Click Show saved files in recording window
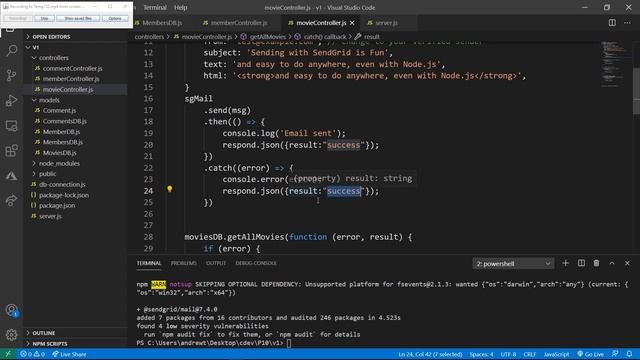This screenshot has width=640, height=360. coord(78,18)
